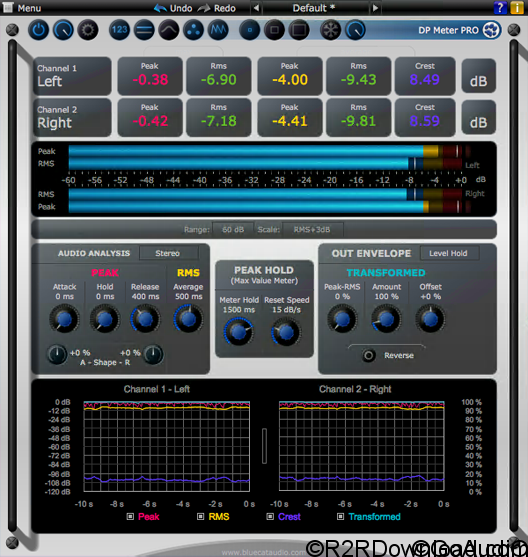Open Channel 2 dB unit selector
The height and width of the screenshot is (557, 528).
click(478, 118)
